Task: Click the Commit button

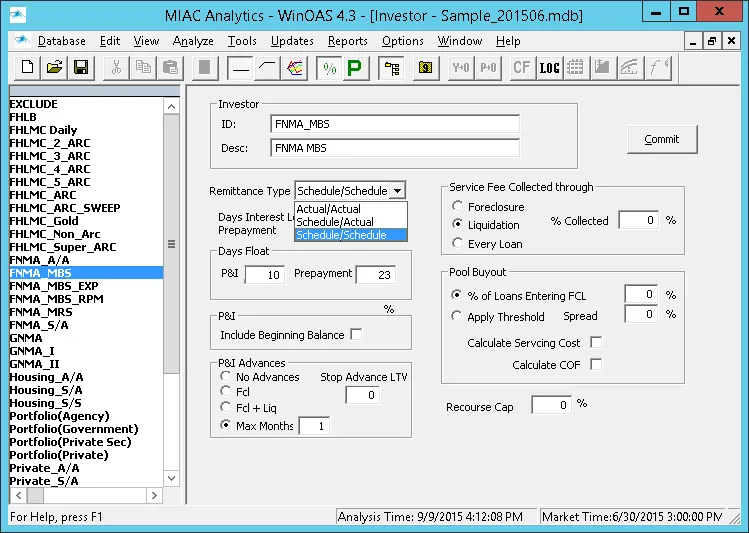Action: pos(662,139)
